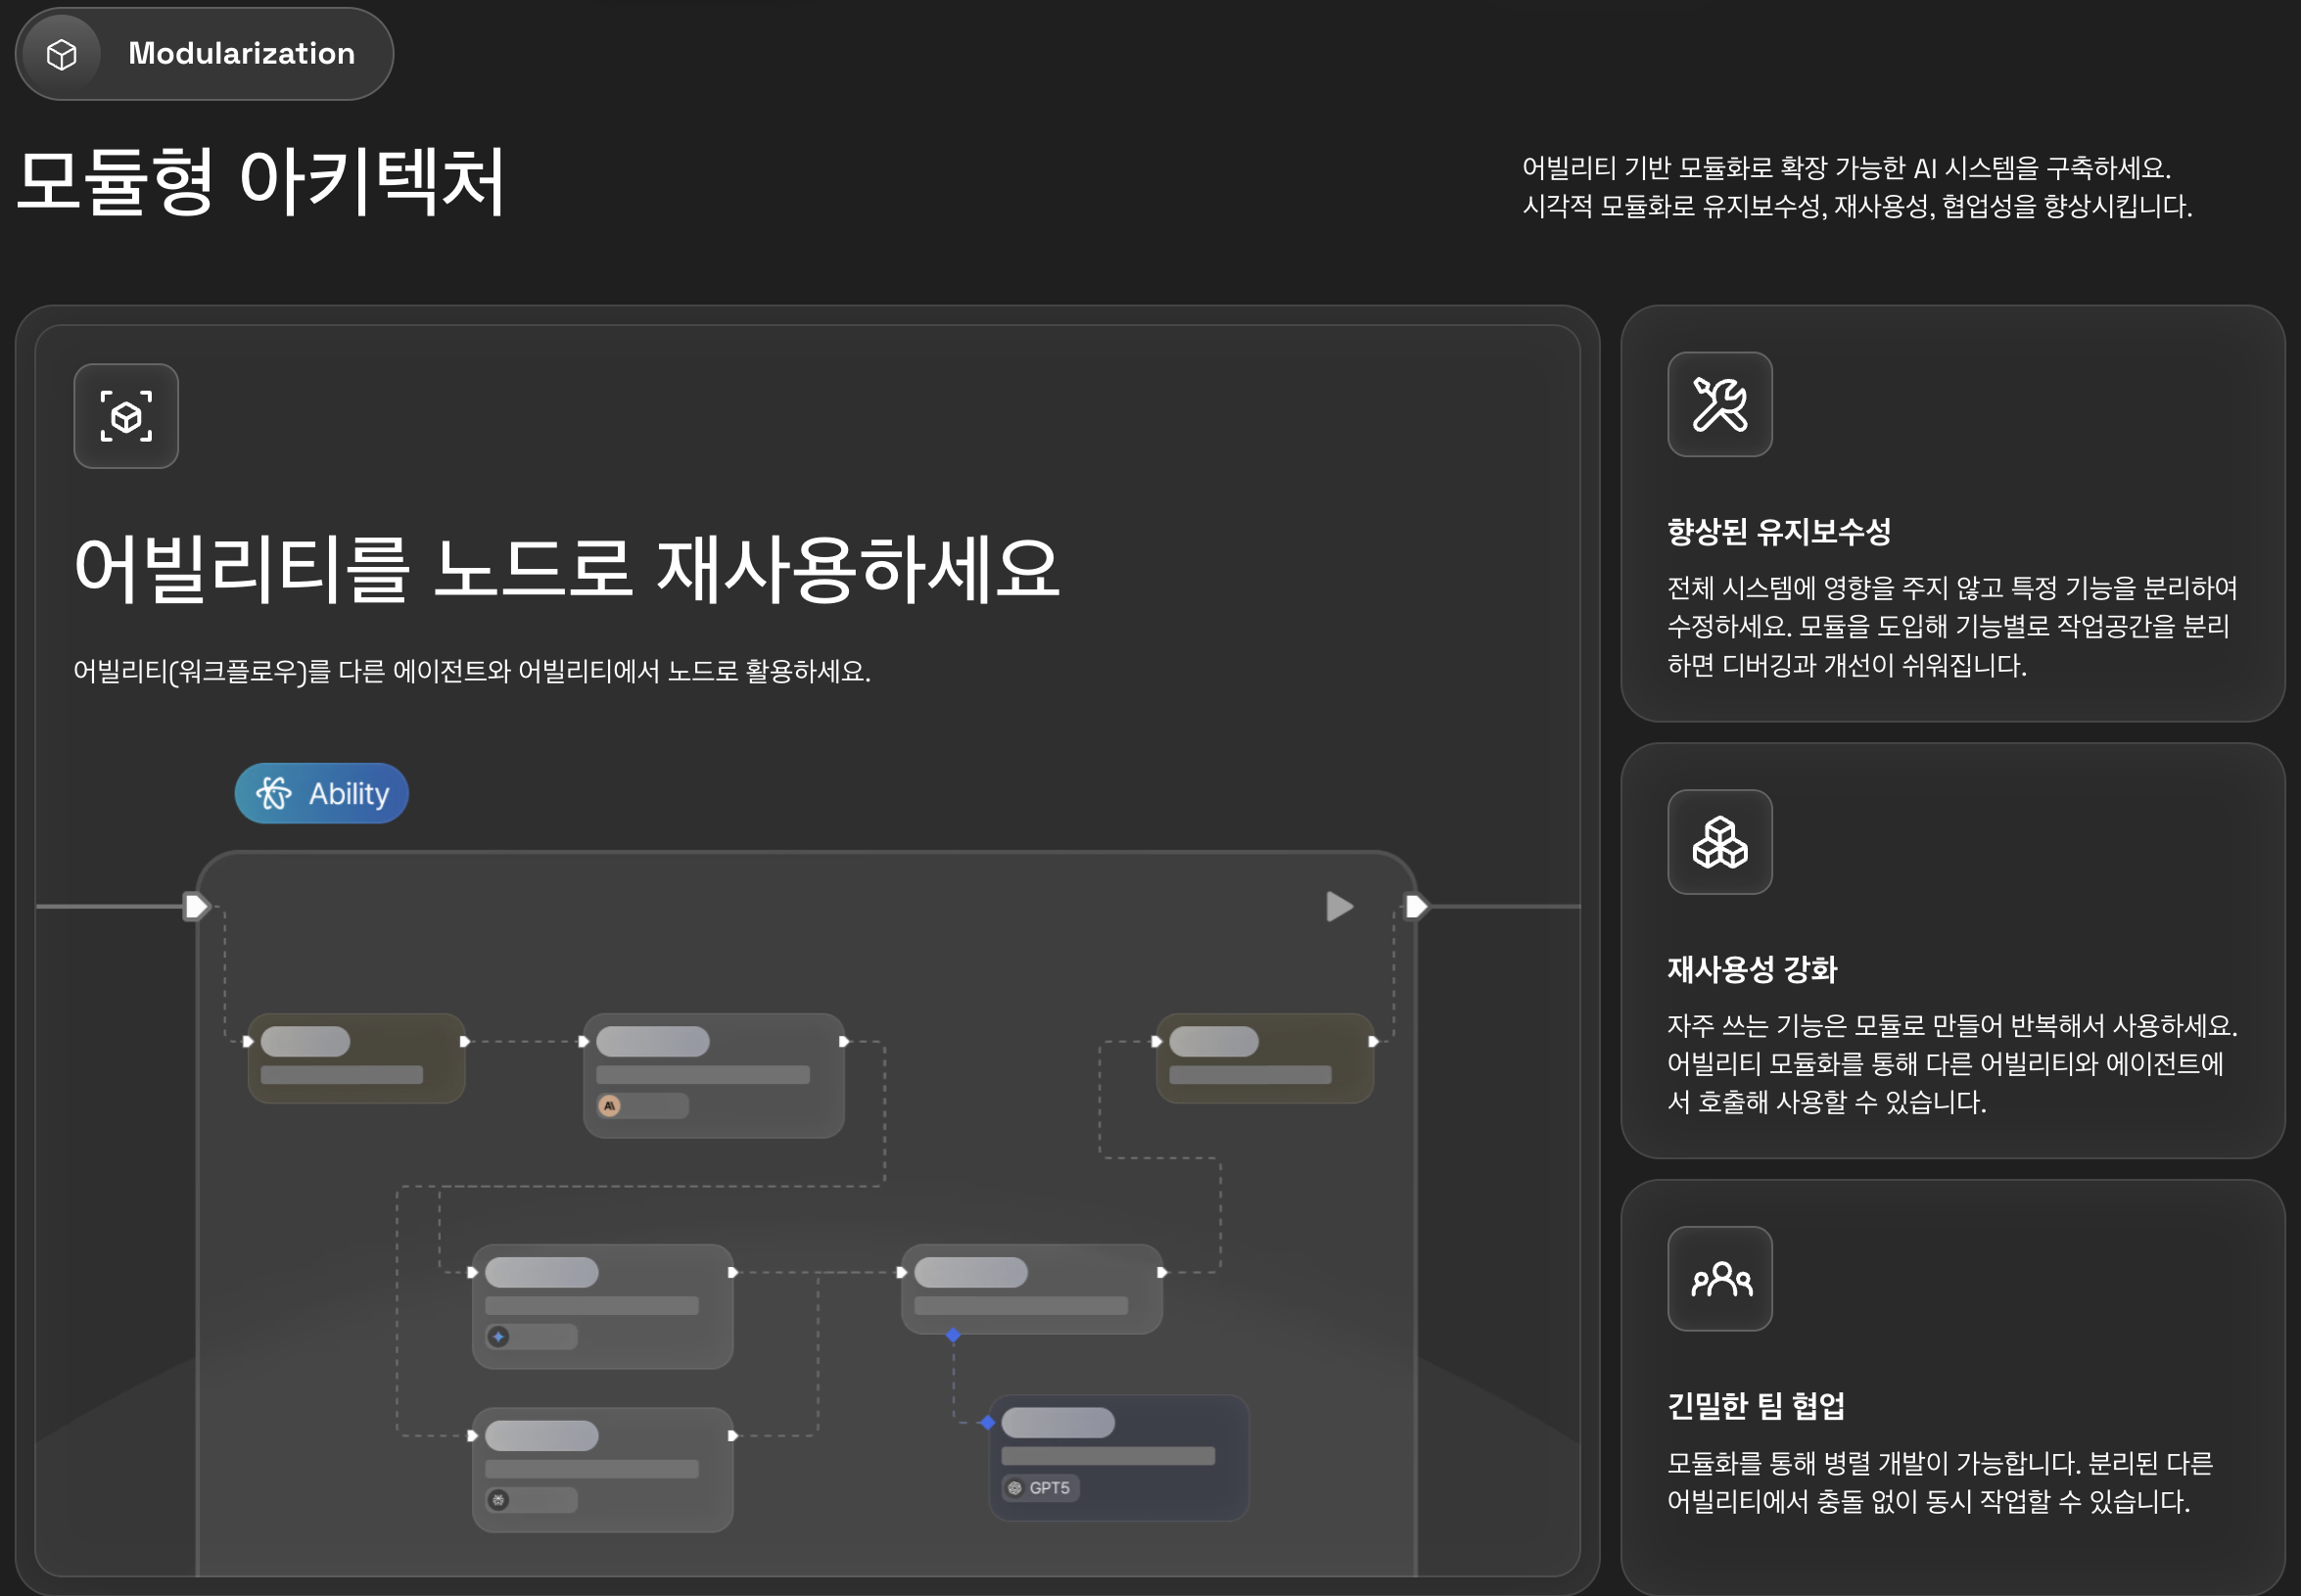2301x1596 pixels.
Task: Click the text starting 어빌리티 기반 모듈화로
Action: pos(1857,187)
